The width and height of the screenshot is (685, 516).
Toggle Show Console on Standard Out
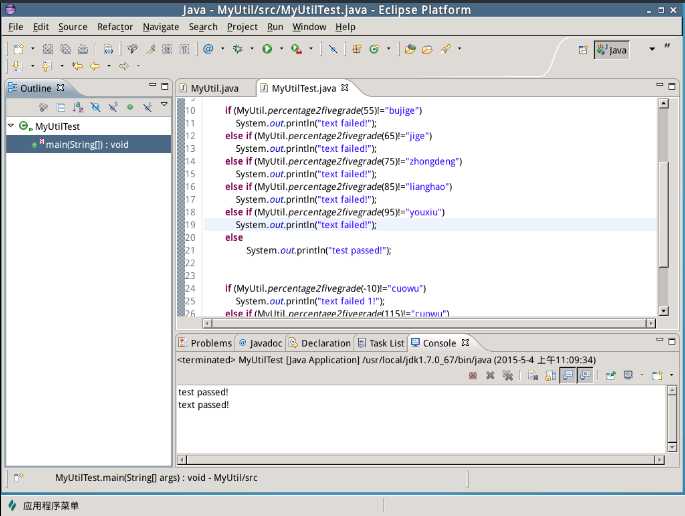coord(567,375)
